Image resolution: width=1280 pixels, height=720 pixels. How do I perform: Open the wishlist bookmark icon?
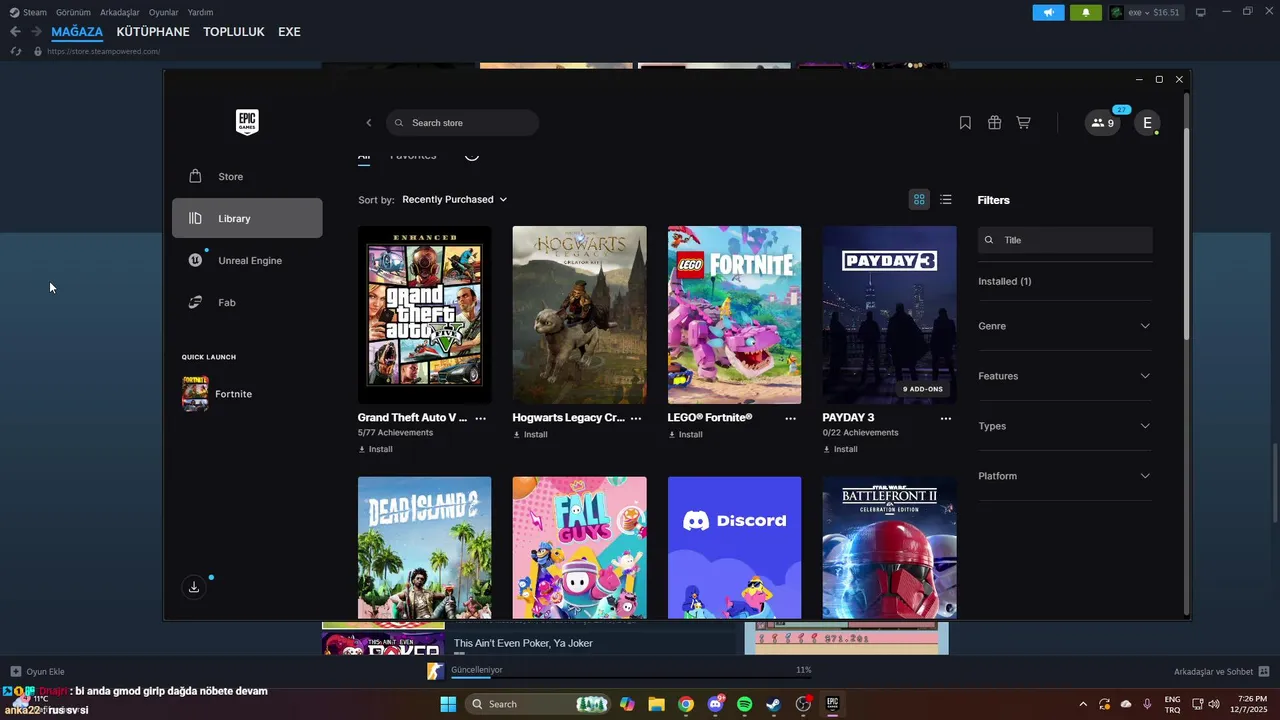point(965,123)
